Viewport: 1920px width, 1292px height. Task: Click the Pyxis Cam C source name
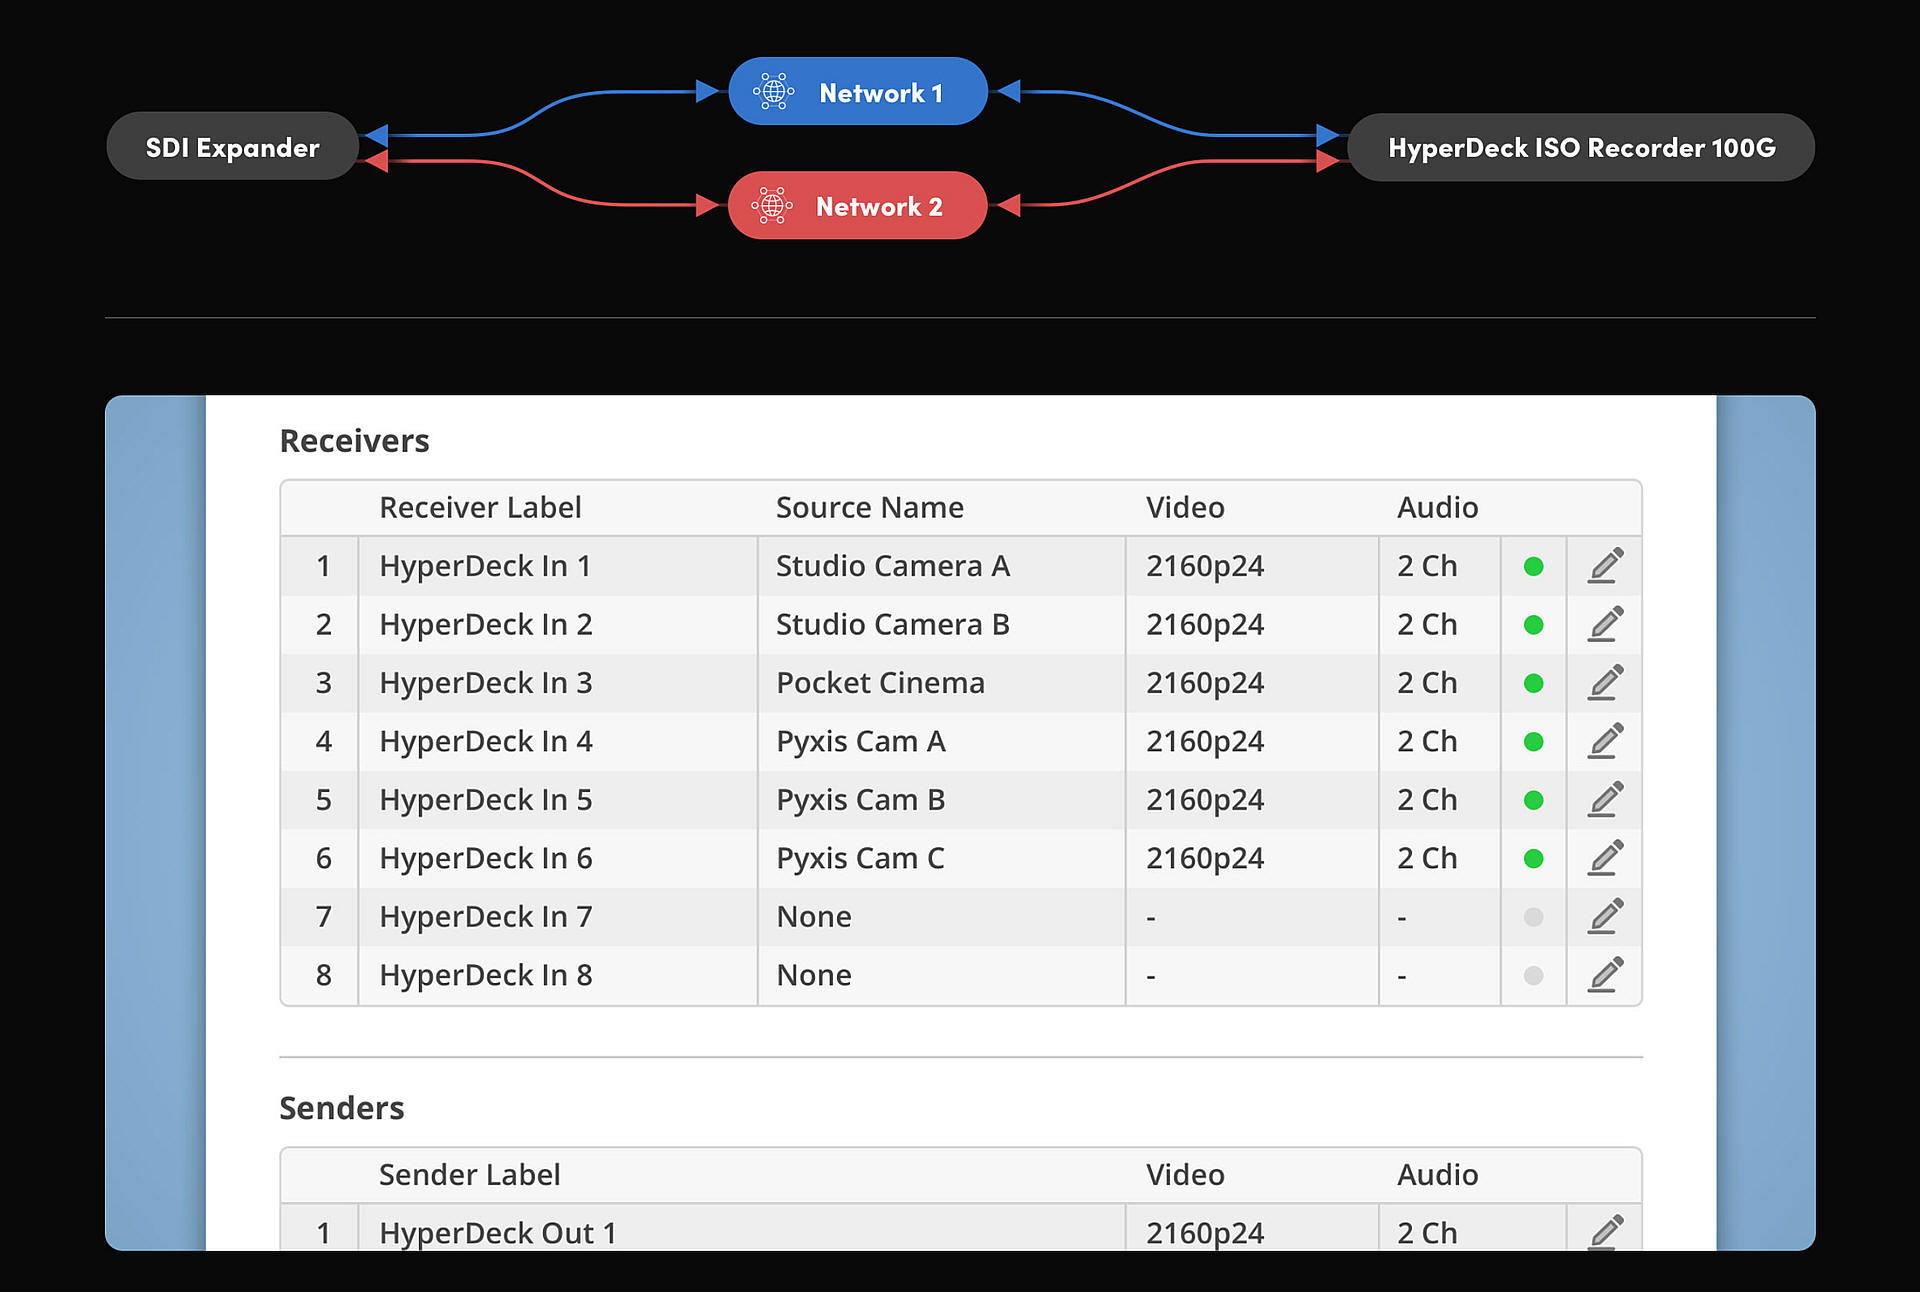(x=861, y=858)
